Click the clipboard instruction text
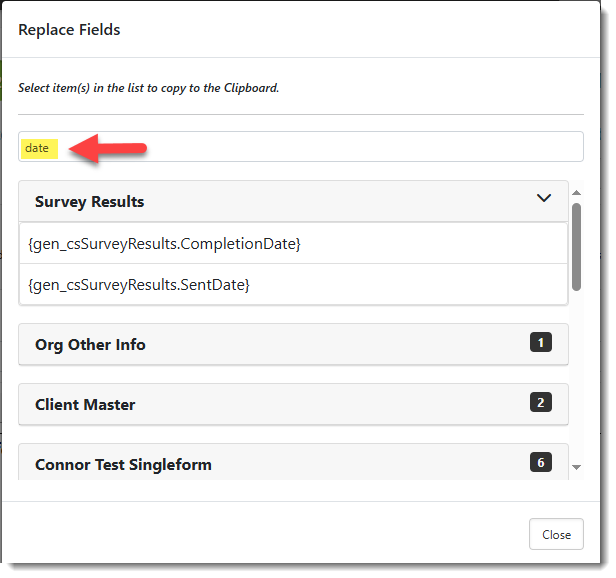The height and width of the screenshot is (578, 616). pyautogui.click(x=148, y=88)
